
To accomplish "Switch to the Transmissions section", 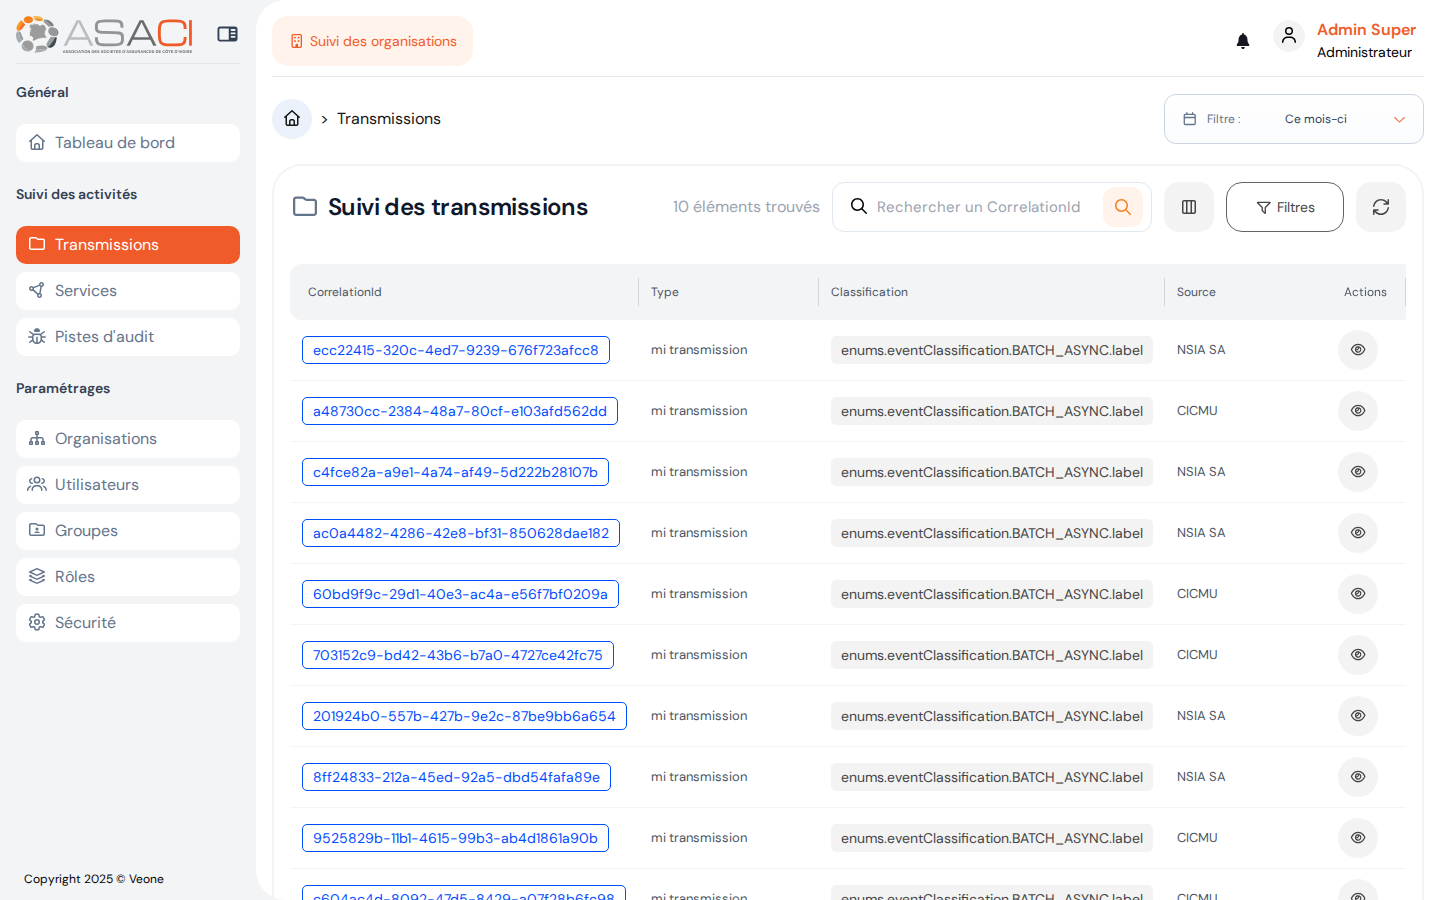I will click(127, 244).
